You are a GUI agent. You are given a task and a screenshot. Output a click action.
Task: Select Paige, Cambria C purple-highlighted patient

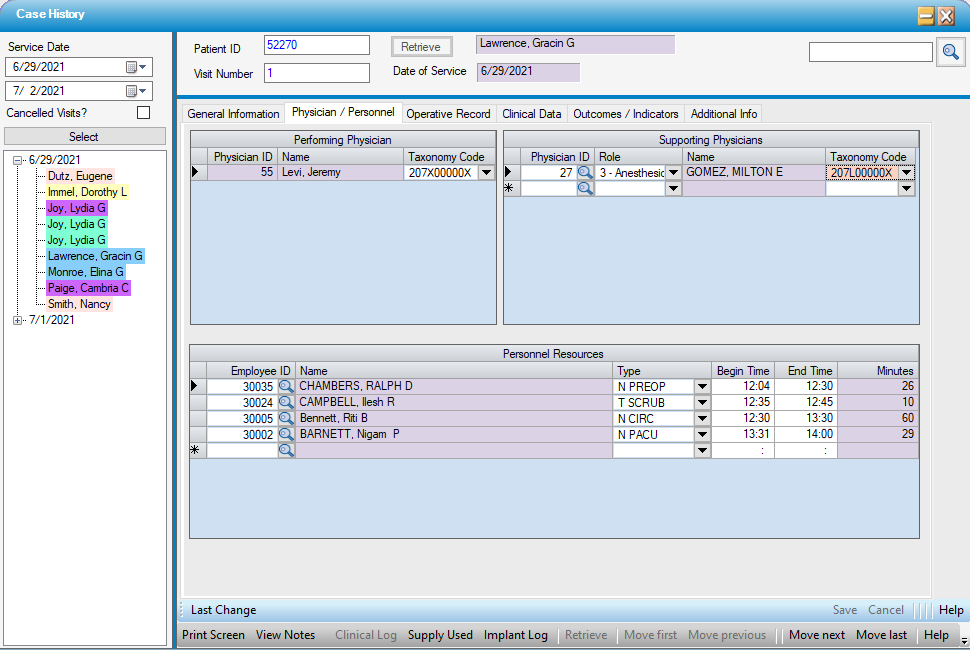[x=88, y=288]
